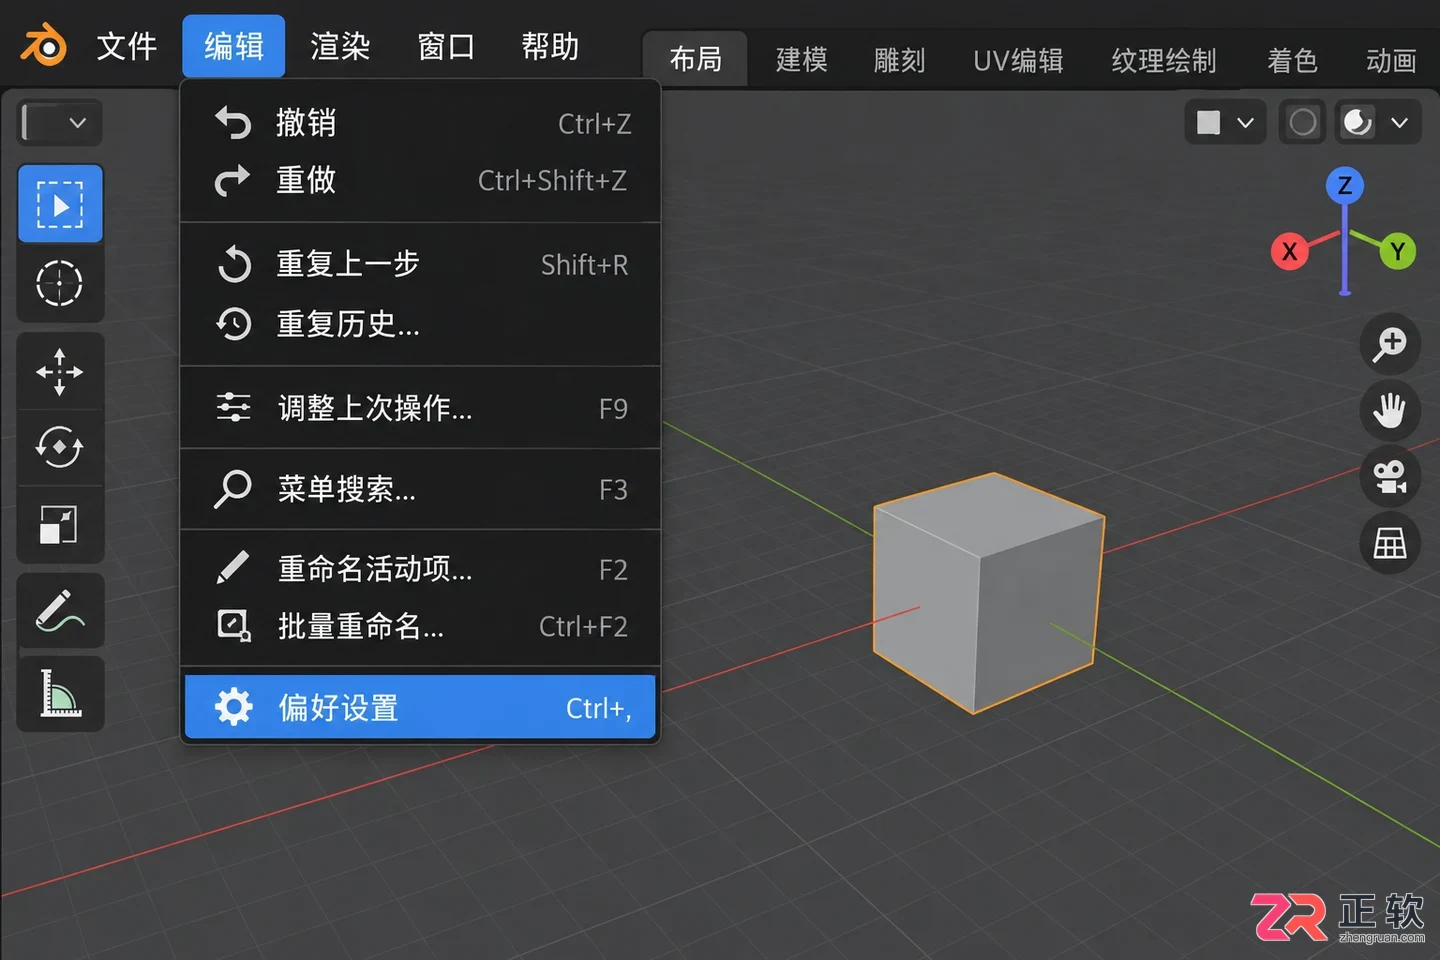Screen dimensions: 1440x960
Task: Select the Annotate tool
Action: click(x=60, y=611)
